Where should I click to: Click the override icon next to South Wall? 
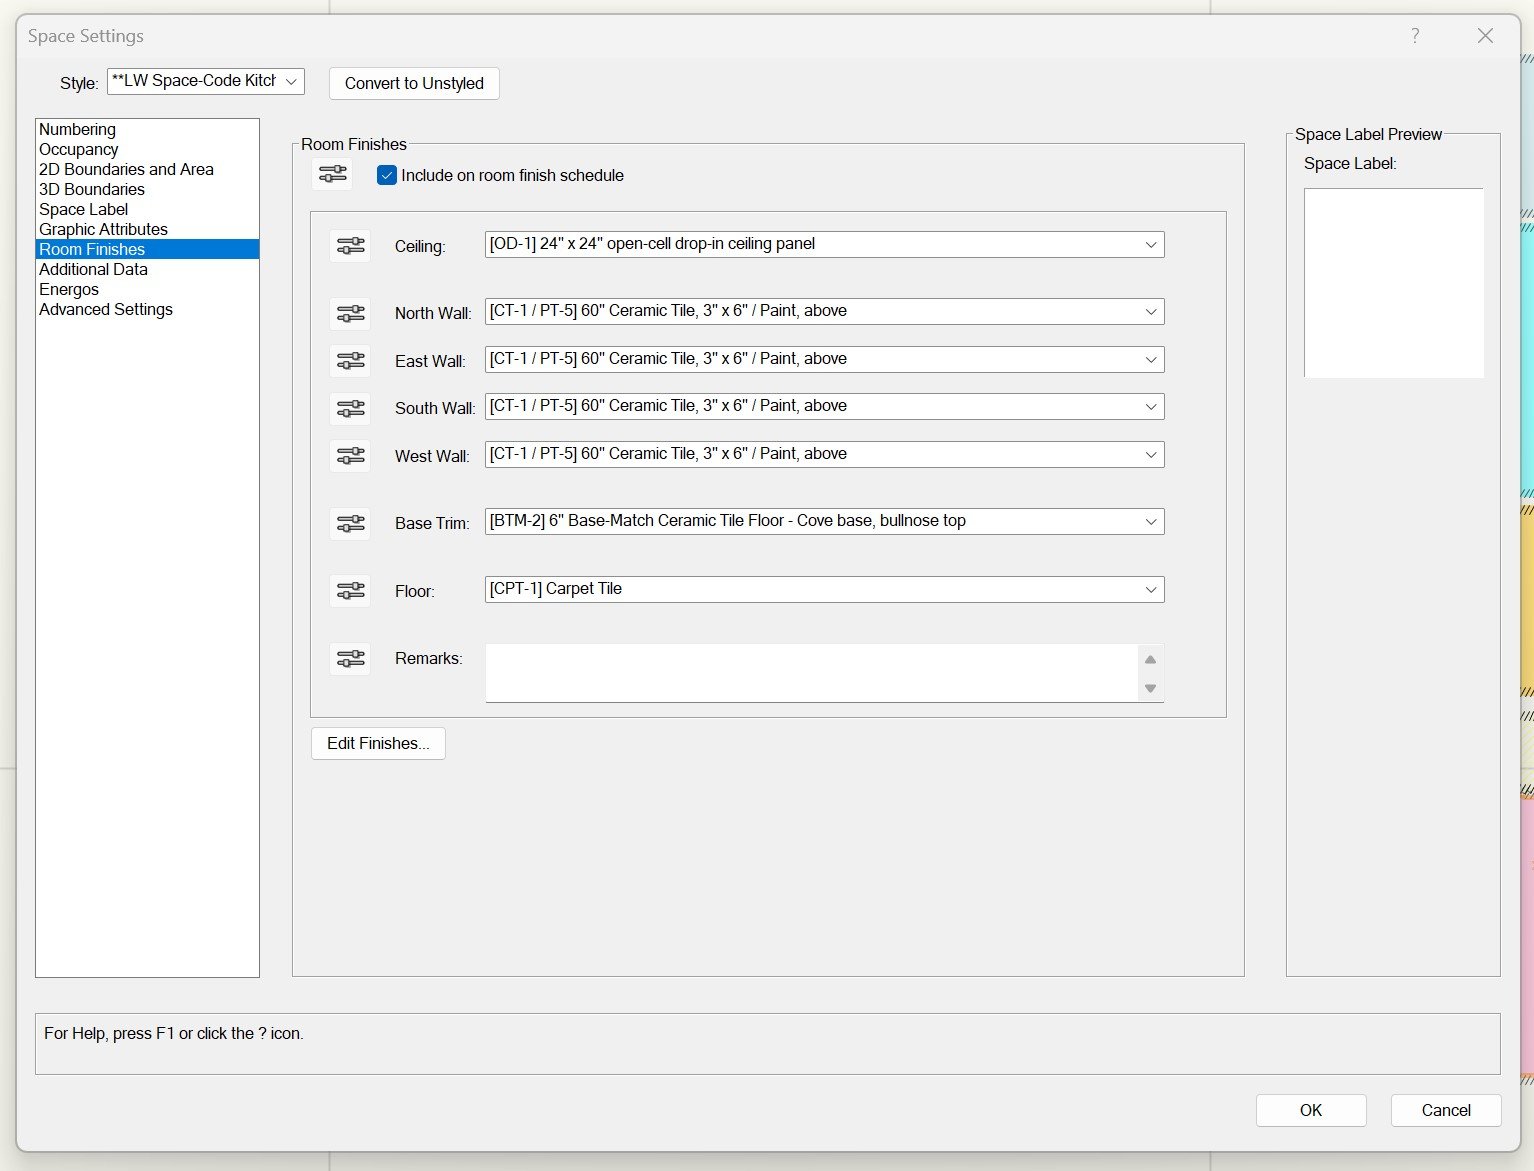pos(350,408)
